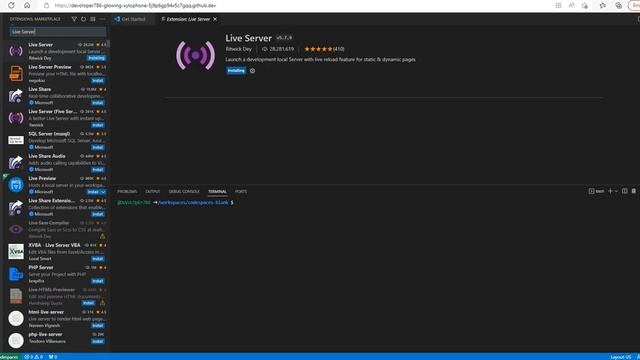640x360 pixels.
Task: Clear extensions search results icon
Action: (93, 19)
